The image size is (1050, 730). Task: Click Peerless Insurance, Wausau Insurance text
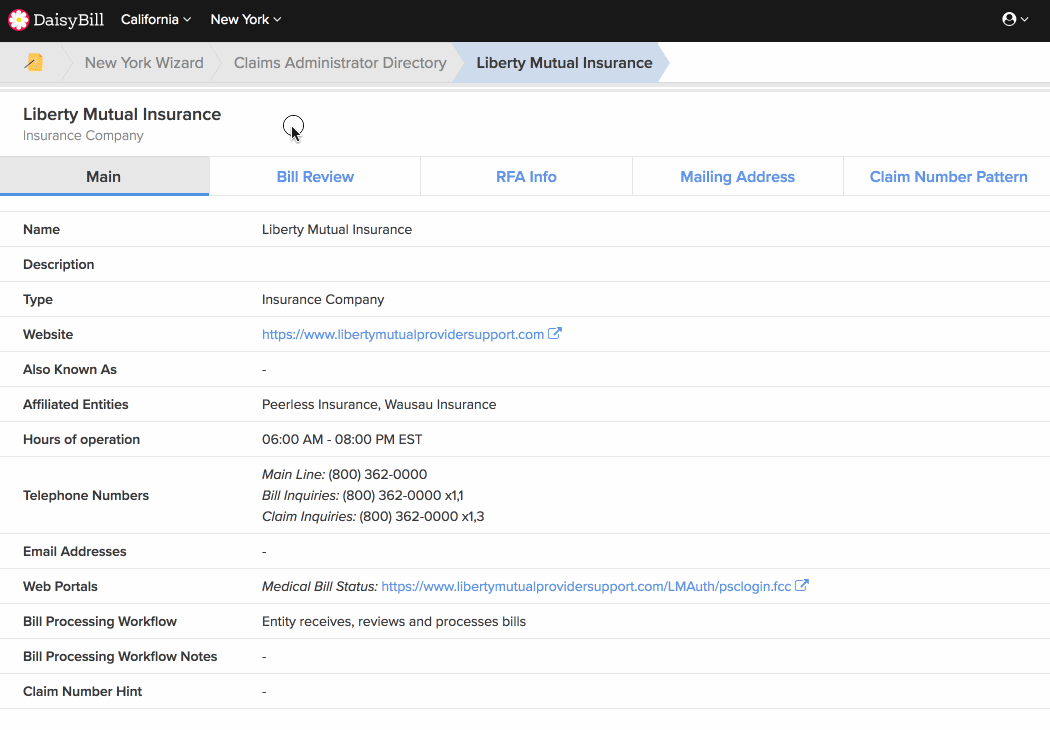click(379, 405)
